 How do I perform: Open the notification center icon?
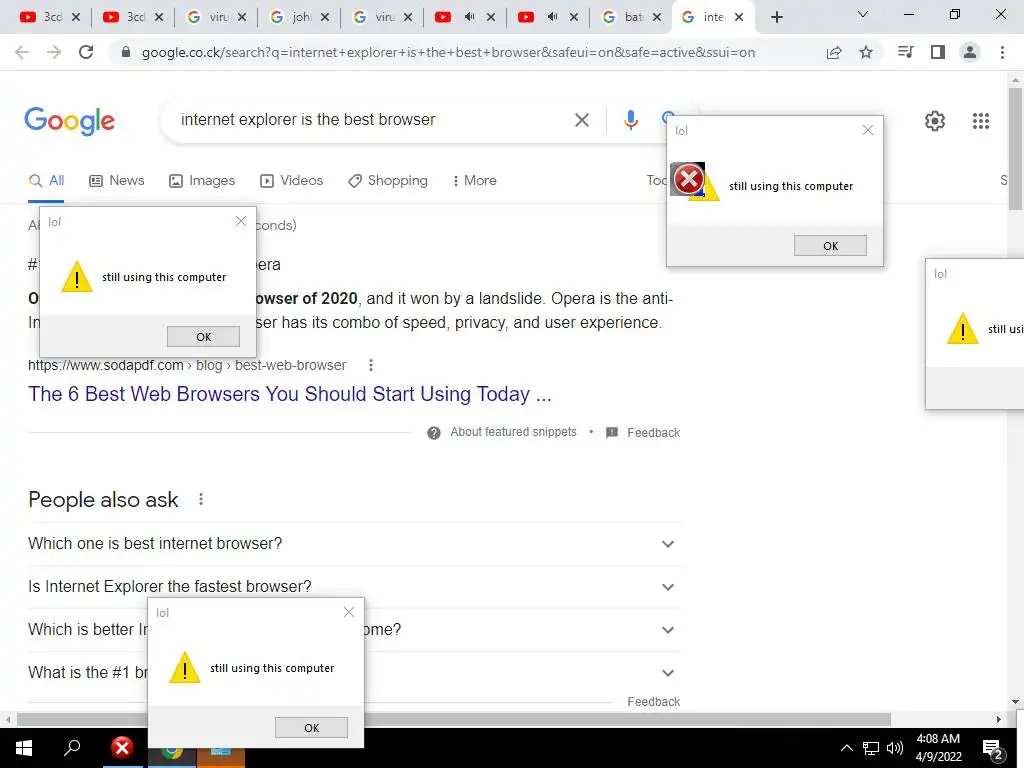993,749
